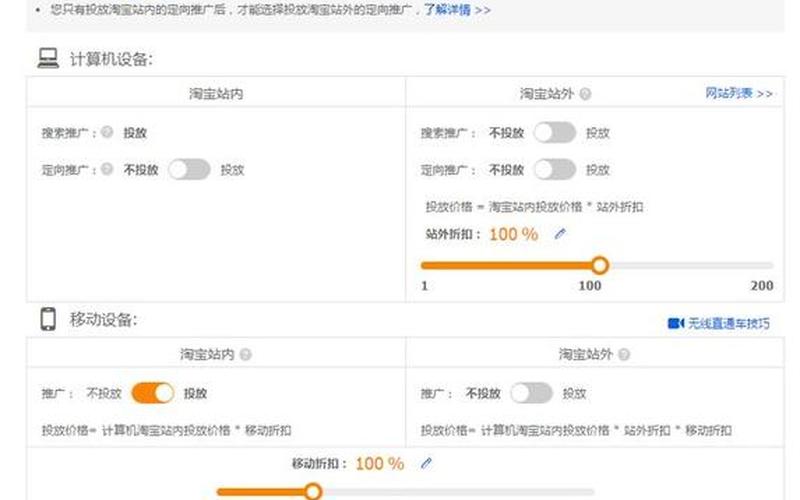Click 投放 label for computer 站内 搜索推广
This screenshot has width=800, height=500.
pos(135,133)
